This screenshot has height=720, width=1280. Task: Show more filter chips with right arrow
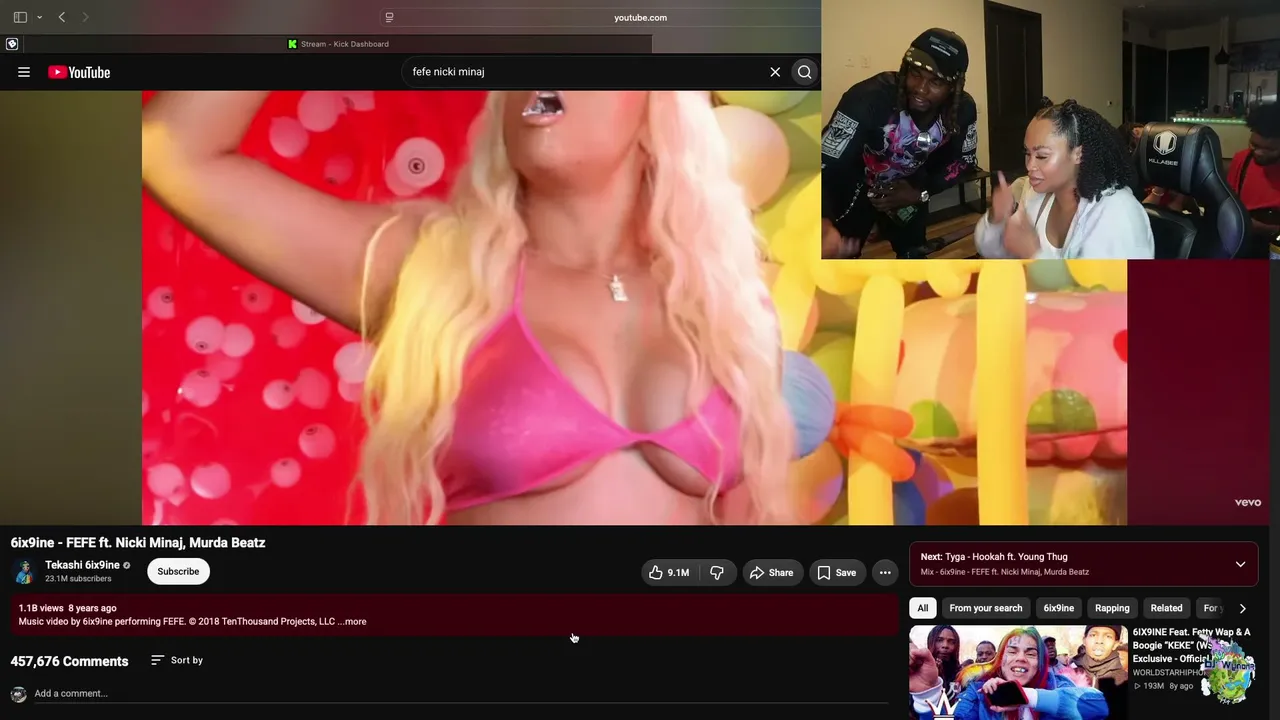(x=1242, y=608)
